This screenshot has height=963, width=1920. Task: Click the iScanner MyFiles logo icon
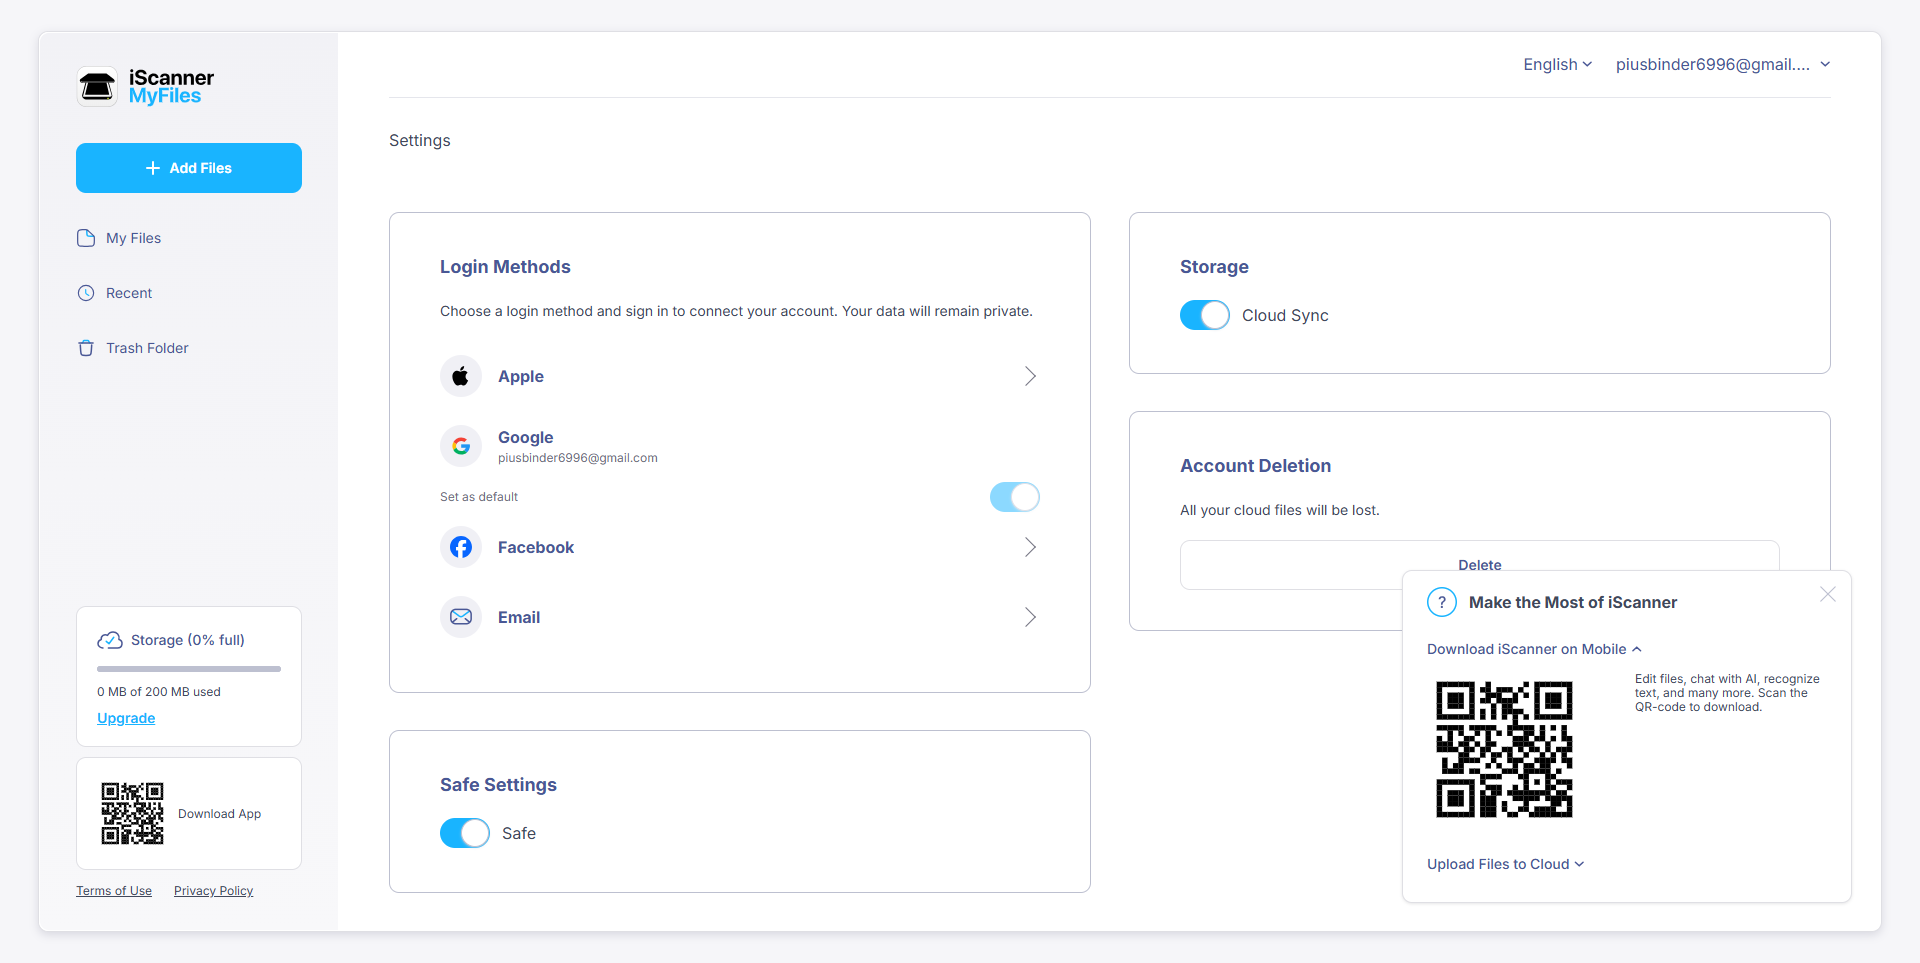97,87
